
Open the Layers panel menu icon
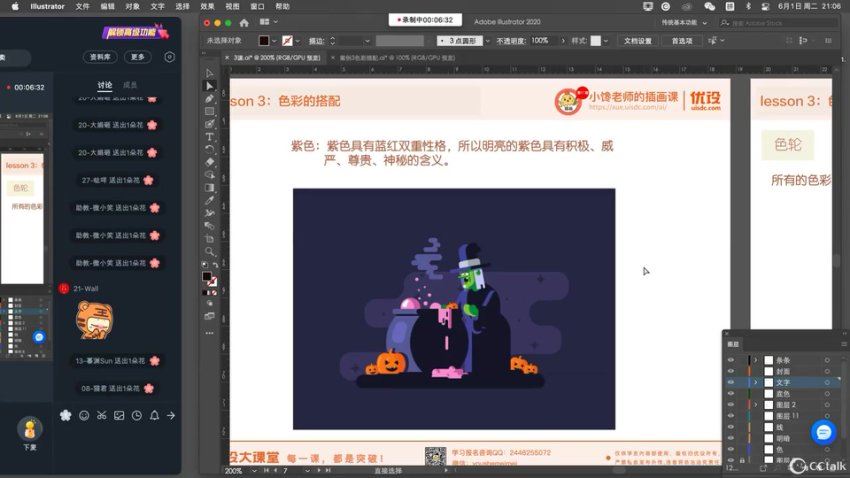843,344
